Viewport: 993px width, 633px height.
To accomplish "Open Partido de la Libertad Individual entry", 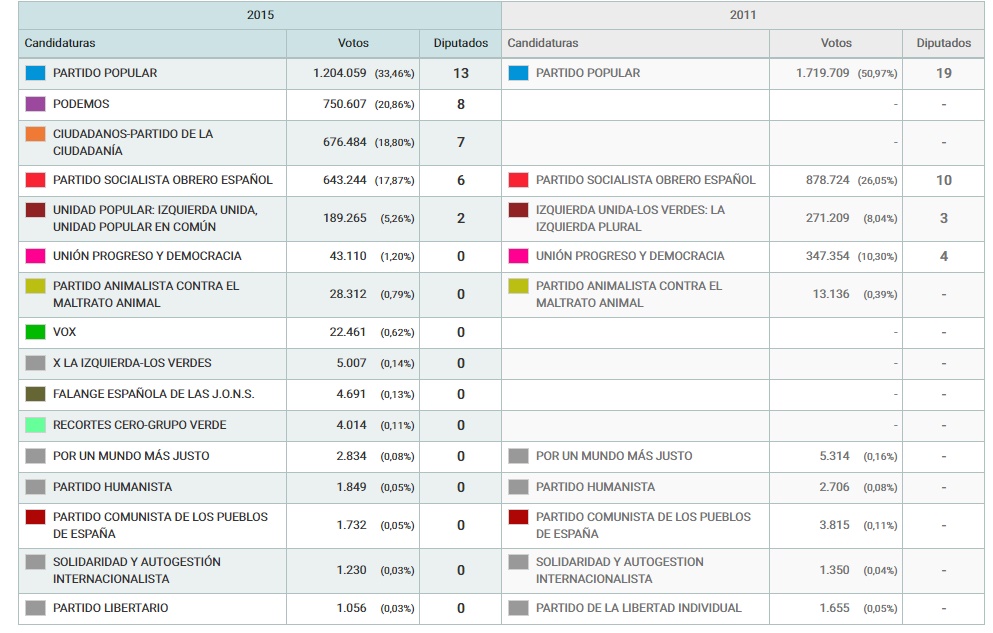I will pyautogui.click(x=638, y=608).
